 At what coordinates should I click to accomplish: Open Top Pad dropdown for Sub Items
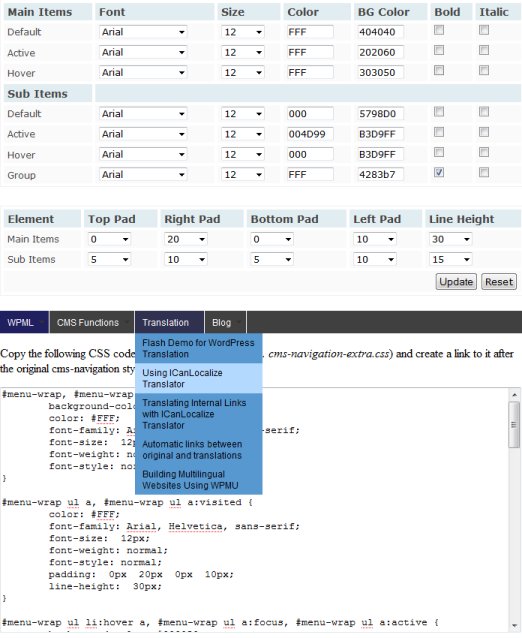pos(109,260)
